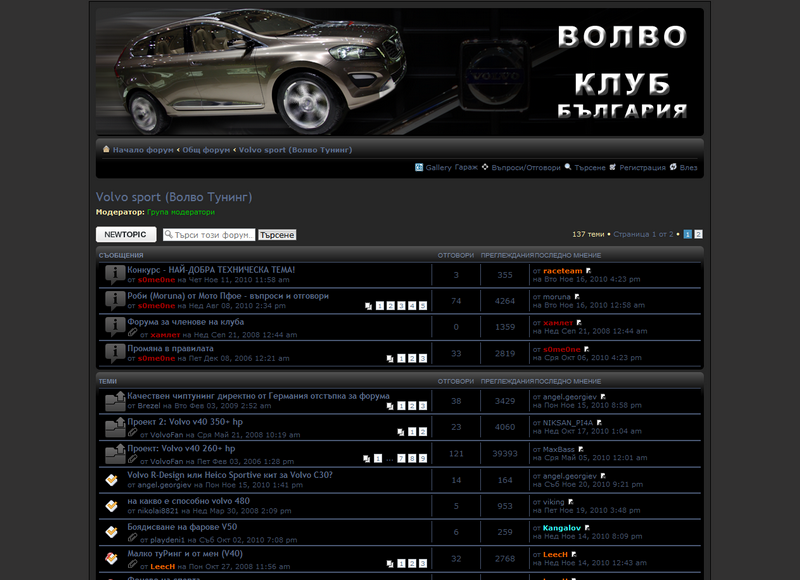Image resolution: width=800 pixels, height=580 pixels.
Task: Jump to latest post in Промяна в правилата
Action: [587, 349]
